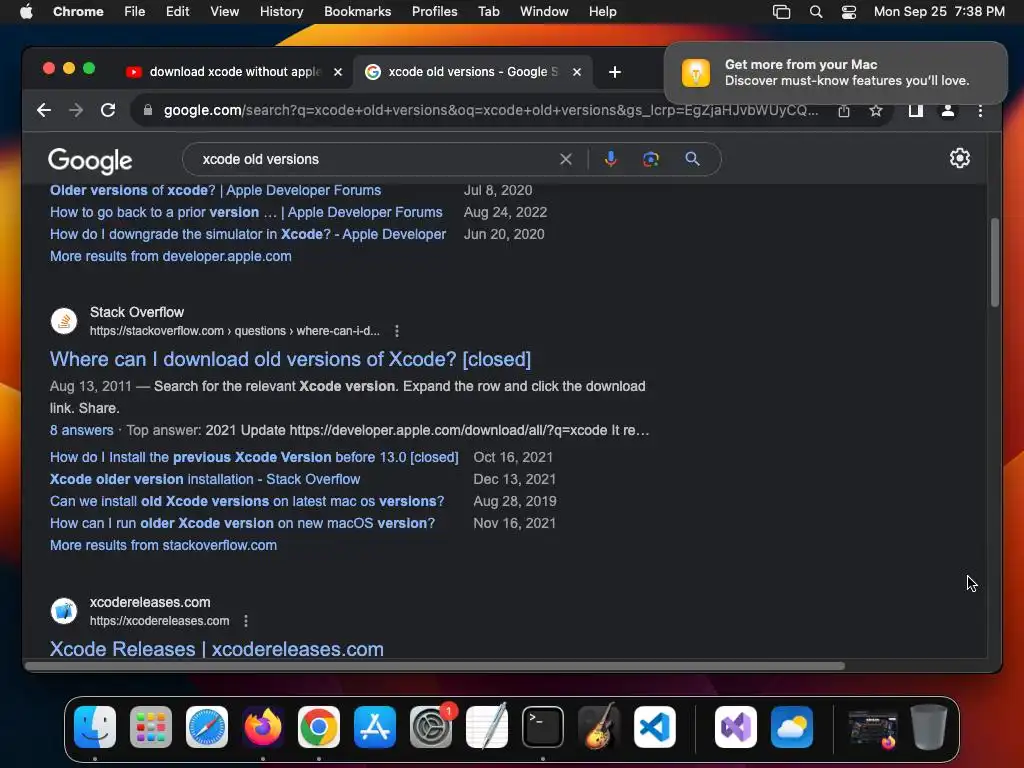
Task: Open the Window menu
Action: click(544, 11)
